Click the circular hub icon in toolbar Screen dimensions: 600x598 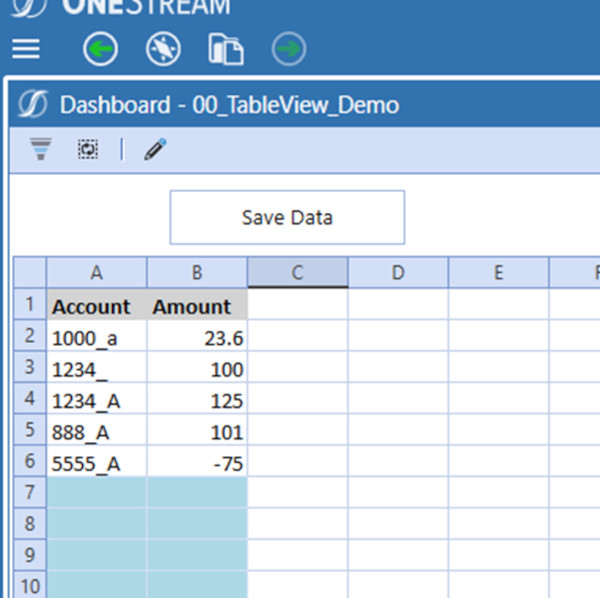click(x=163, y=49)
